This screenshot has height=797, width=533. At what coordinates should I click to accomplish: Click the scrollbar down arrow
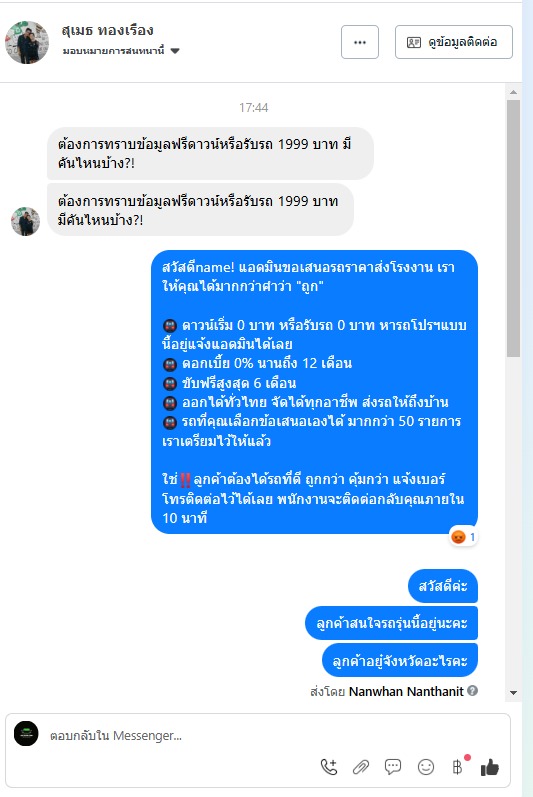(513, 693)
